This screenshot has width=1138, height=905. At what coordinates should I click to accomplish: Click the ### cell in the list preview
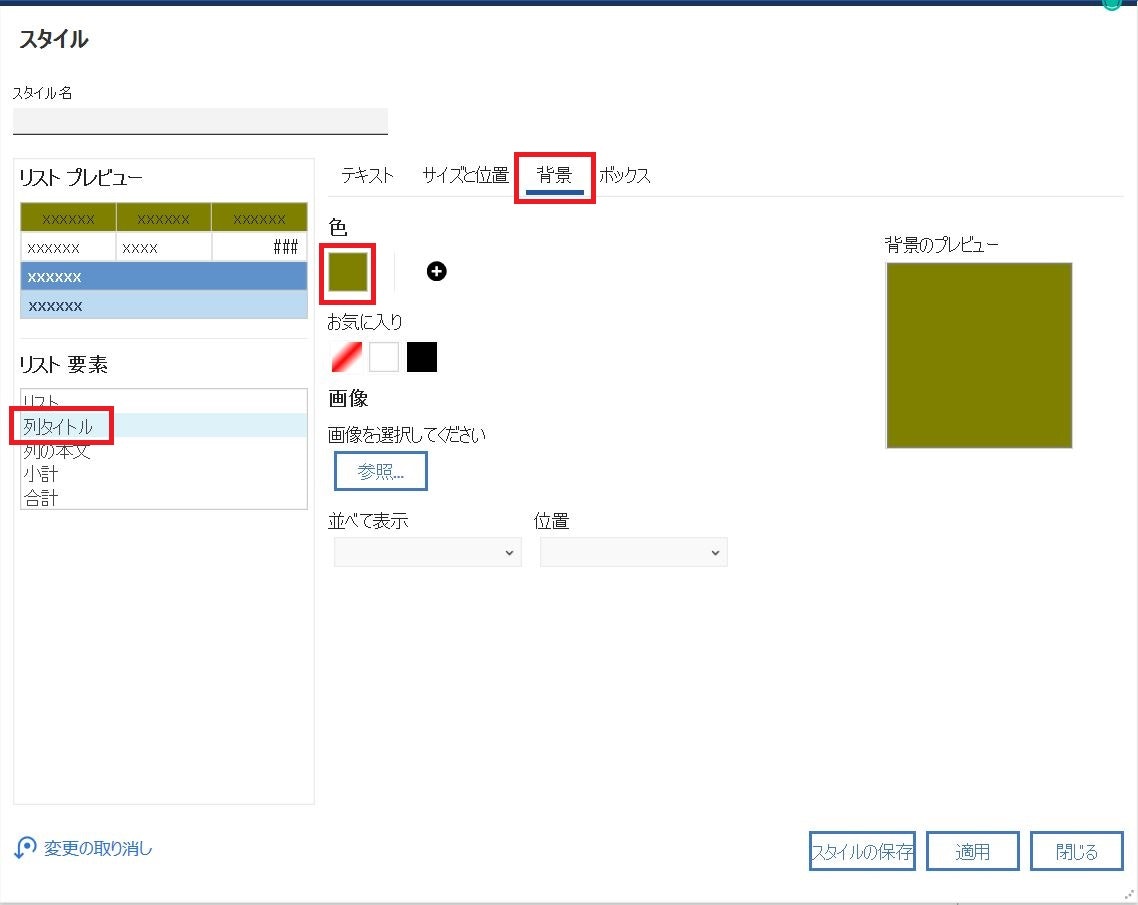pyautogui.click(x=260, y=247)
